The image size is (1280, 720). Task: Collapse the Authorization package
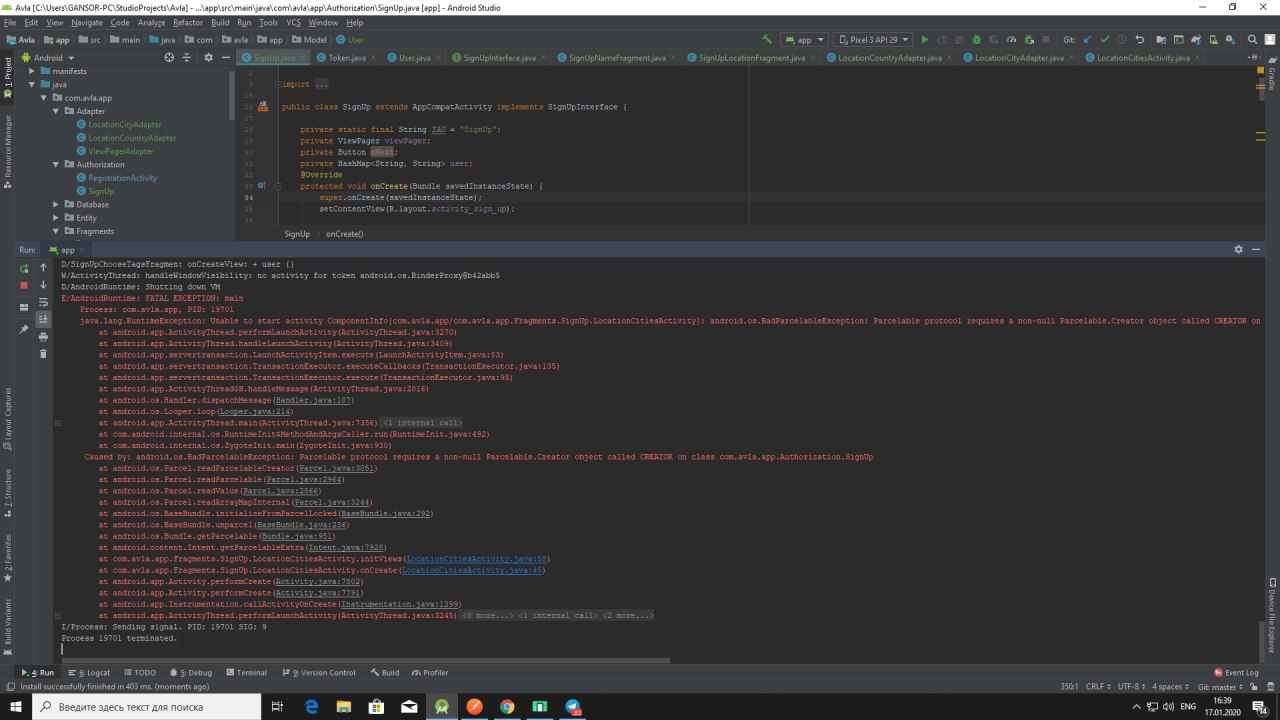(x=56, y=164)
